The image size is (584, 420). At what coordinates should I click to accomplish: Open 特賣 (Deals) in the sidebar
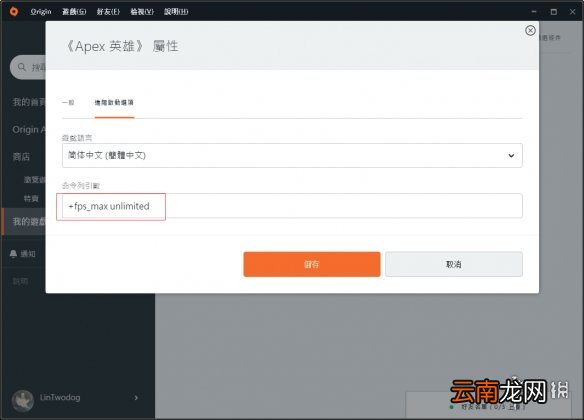(31, 198)
